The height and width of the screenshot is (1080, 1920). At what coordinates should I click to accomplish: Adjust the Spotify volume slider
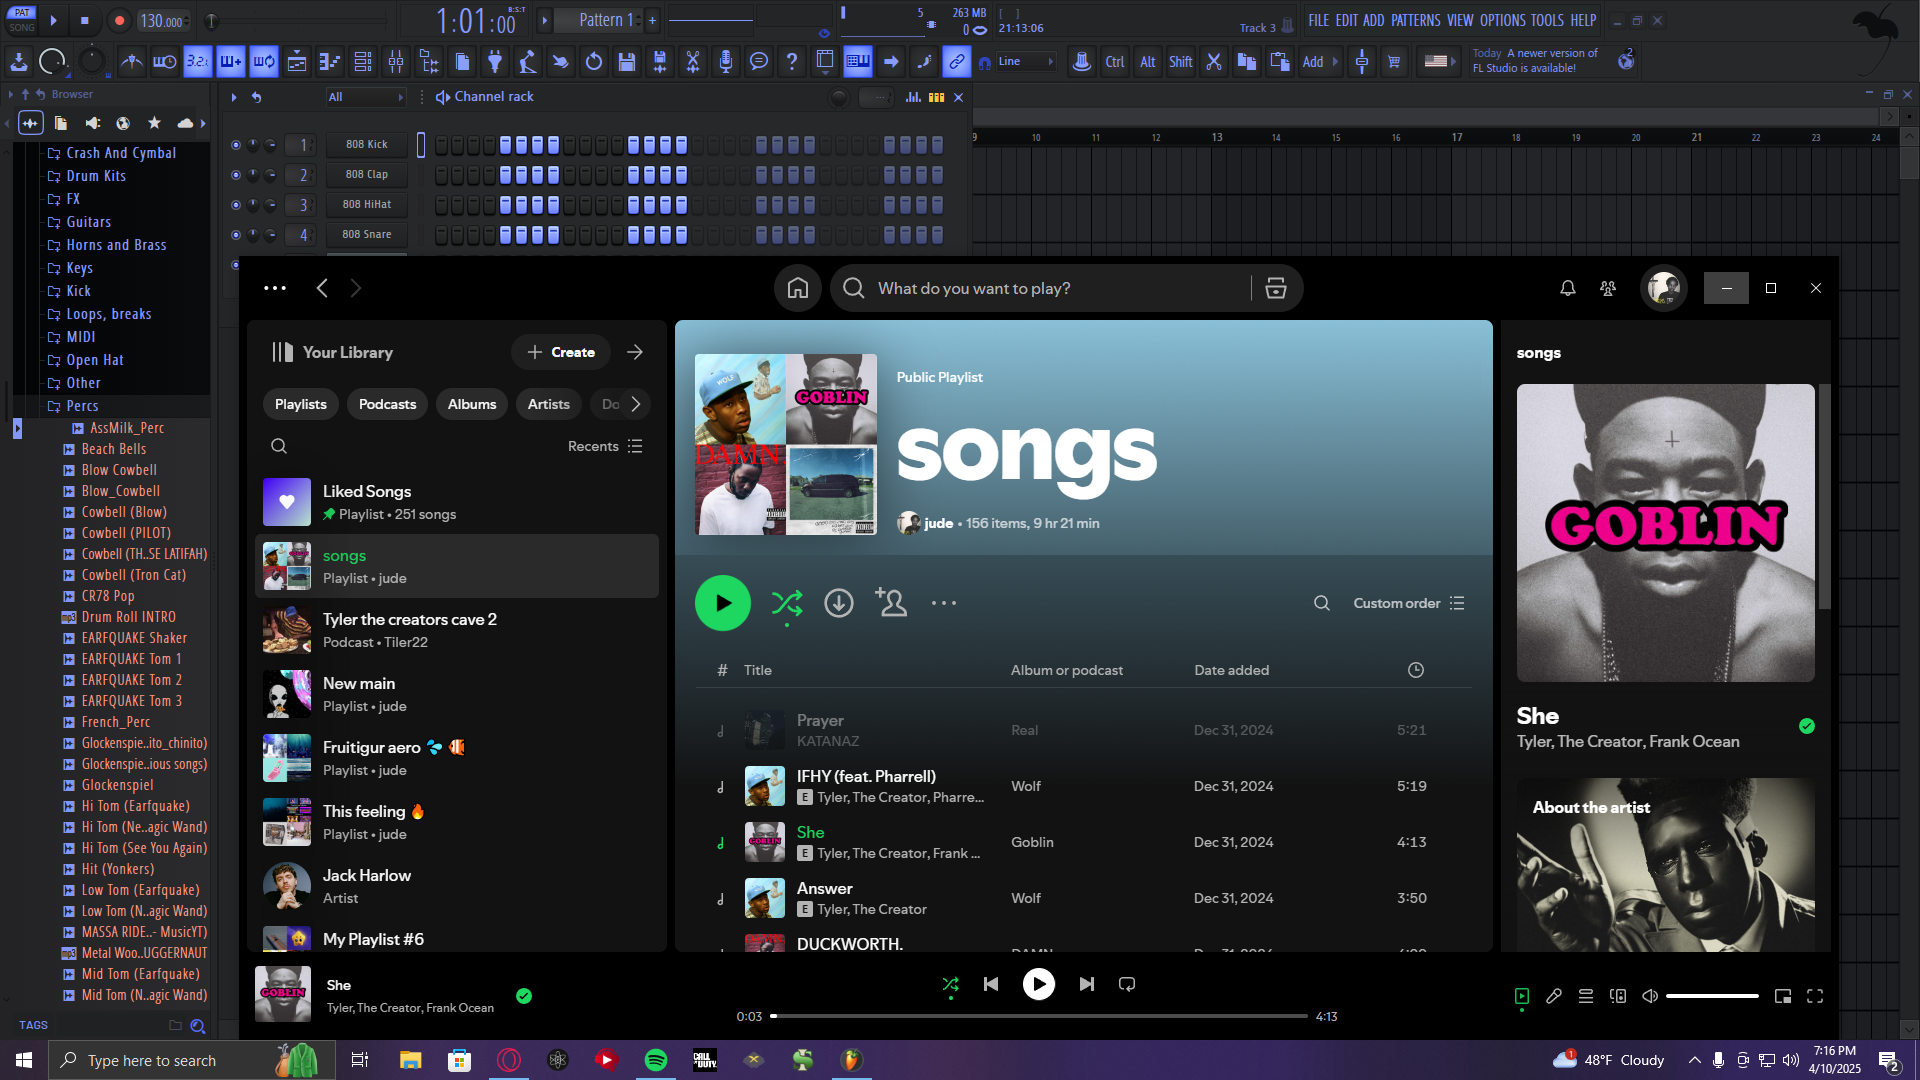(x=1711, y=996)
